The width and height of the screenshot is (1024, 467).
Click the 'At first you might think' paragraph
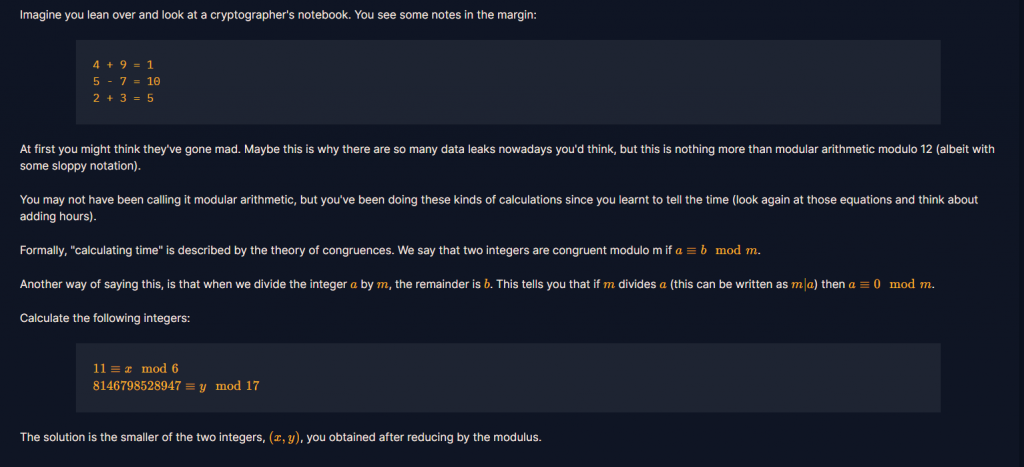(507, 157)
